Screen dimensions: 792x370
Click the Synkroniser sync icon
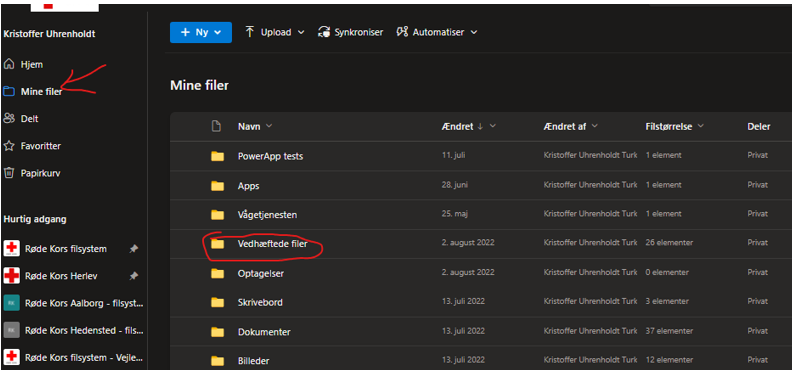pyautogui.click(x=323, y=32)
